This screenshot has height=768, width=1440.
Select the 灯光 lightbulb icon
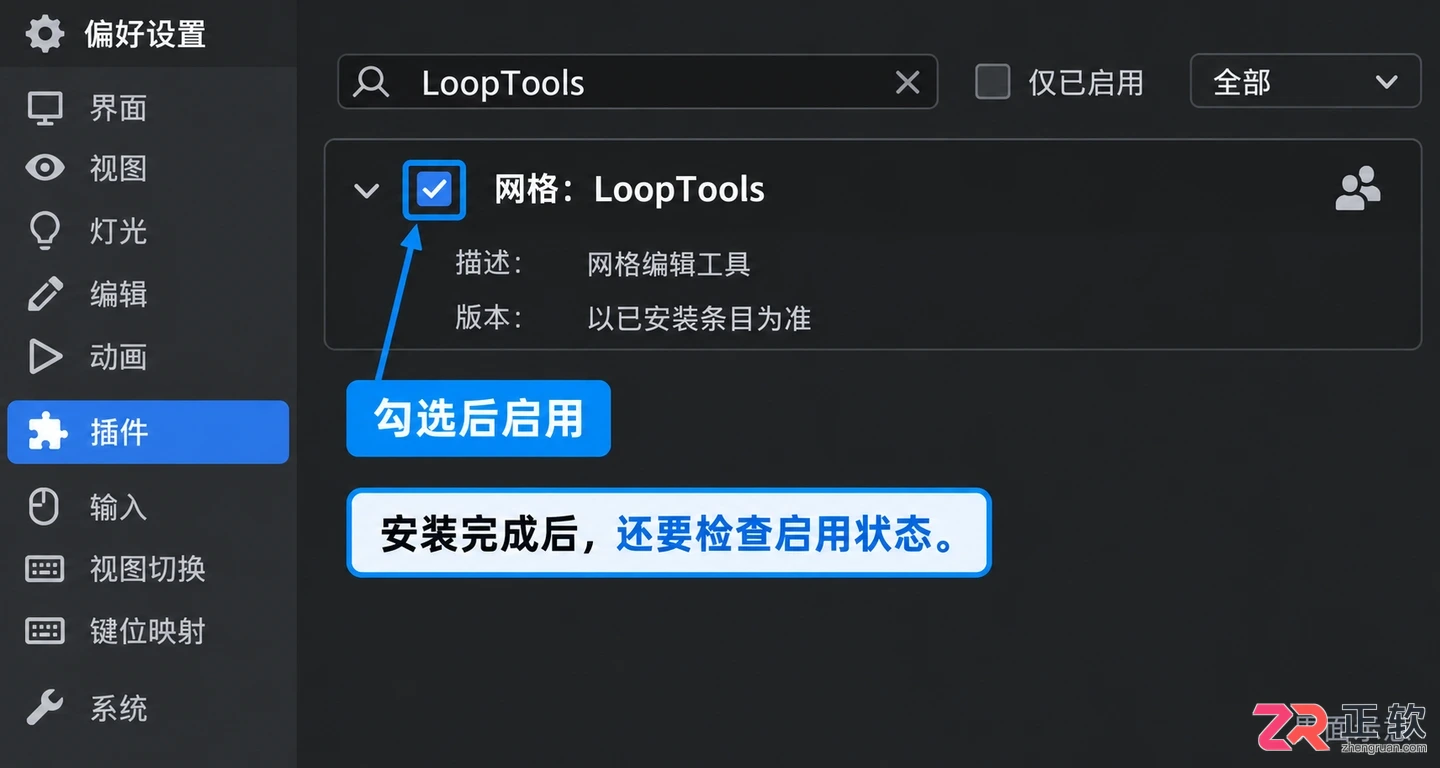pyautogui.click(x=44, y=231)
